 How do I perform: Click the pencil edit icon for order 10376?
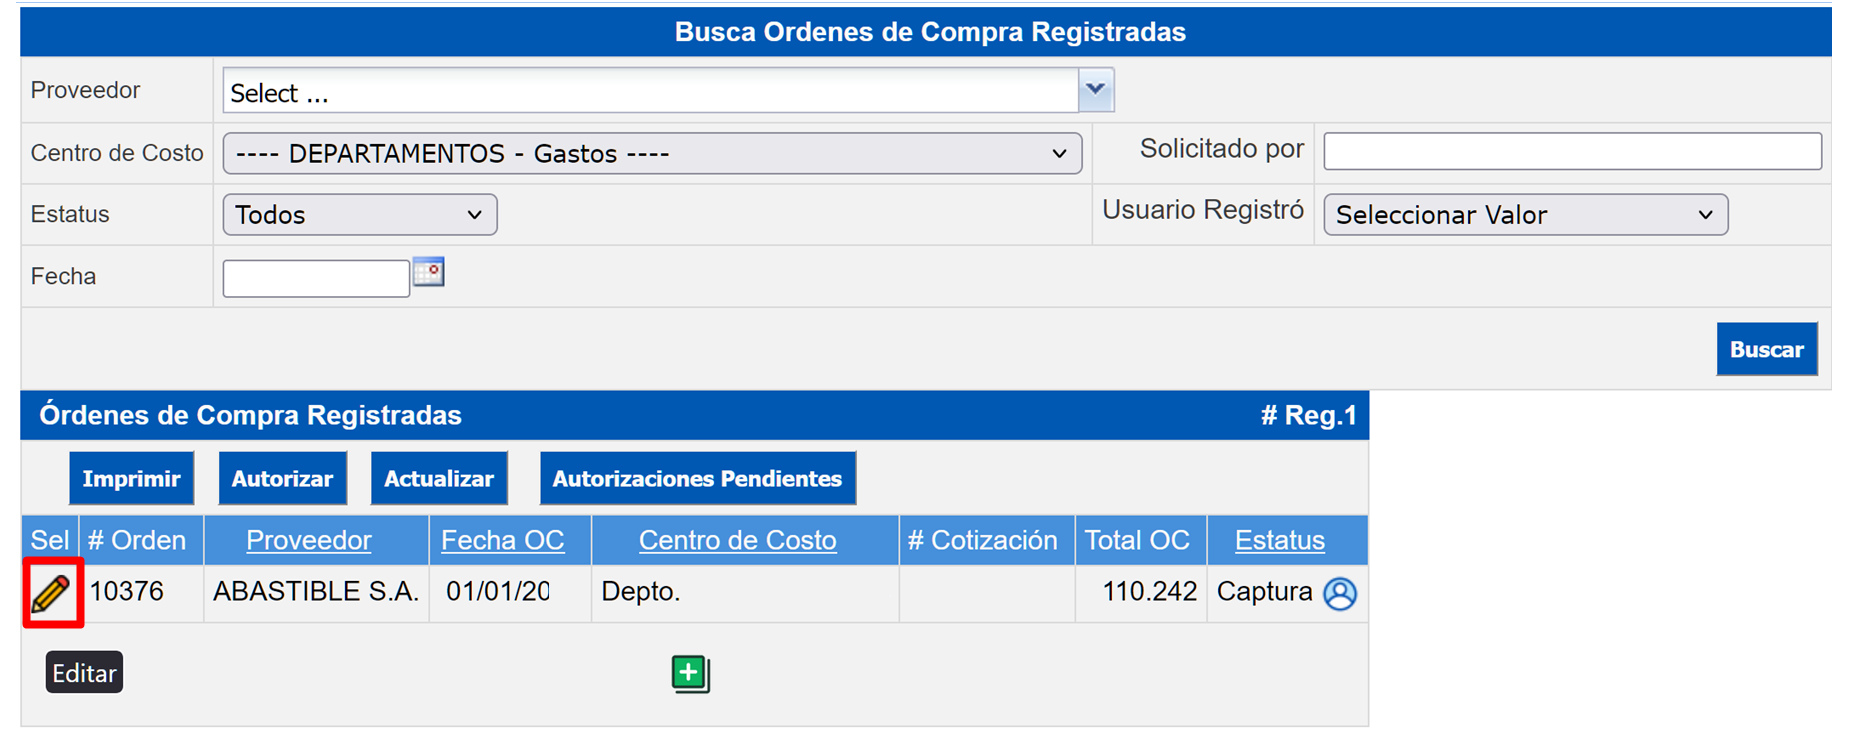click(x=51, y=593)
